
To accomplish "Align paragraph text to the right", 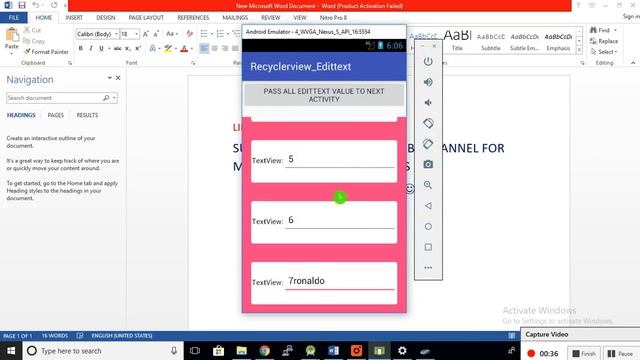I will [x=225, y=49].
